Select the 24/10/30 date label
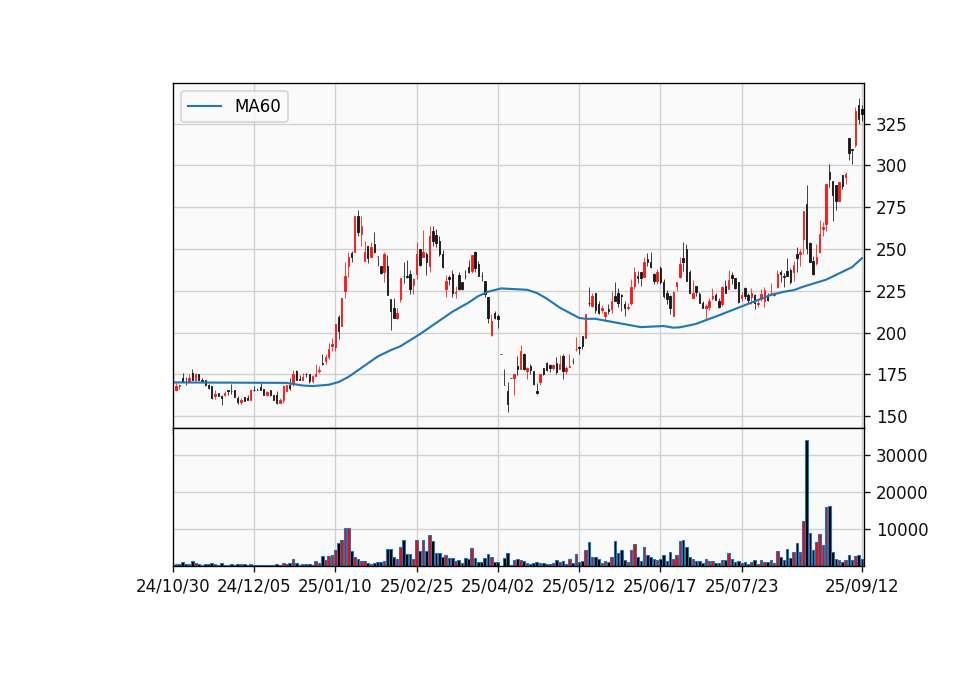 (x=173, y=586)
